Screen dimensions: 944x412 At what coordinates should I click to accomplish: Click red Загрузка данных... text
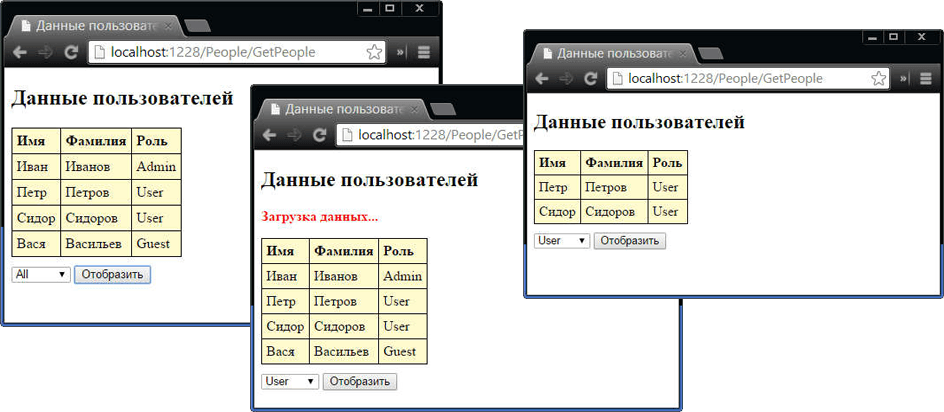tap(320, 217)
